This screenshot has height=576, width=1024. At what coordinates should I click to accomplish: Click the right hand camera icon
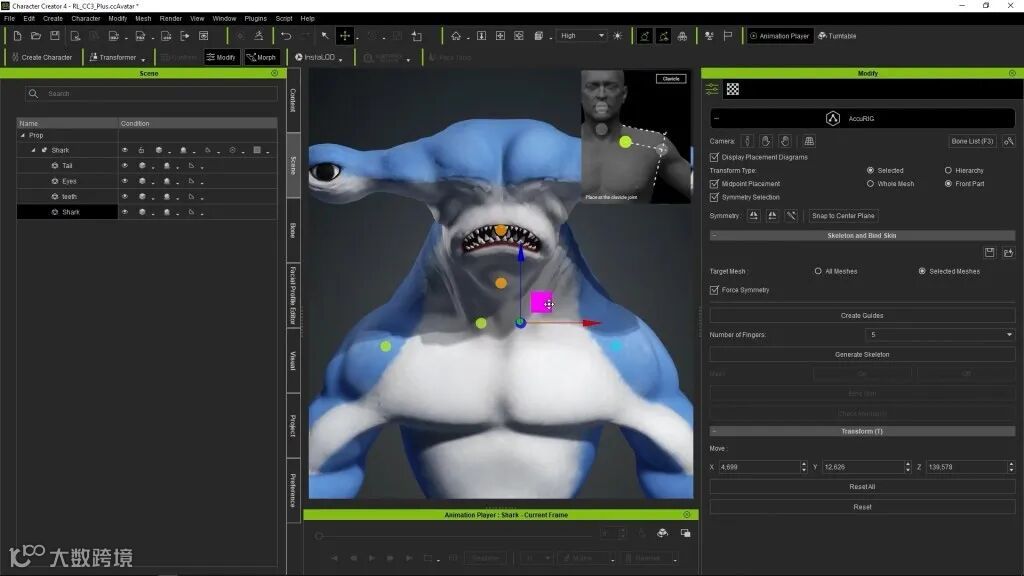tap(785, 141)
